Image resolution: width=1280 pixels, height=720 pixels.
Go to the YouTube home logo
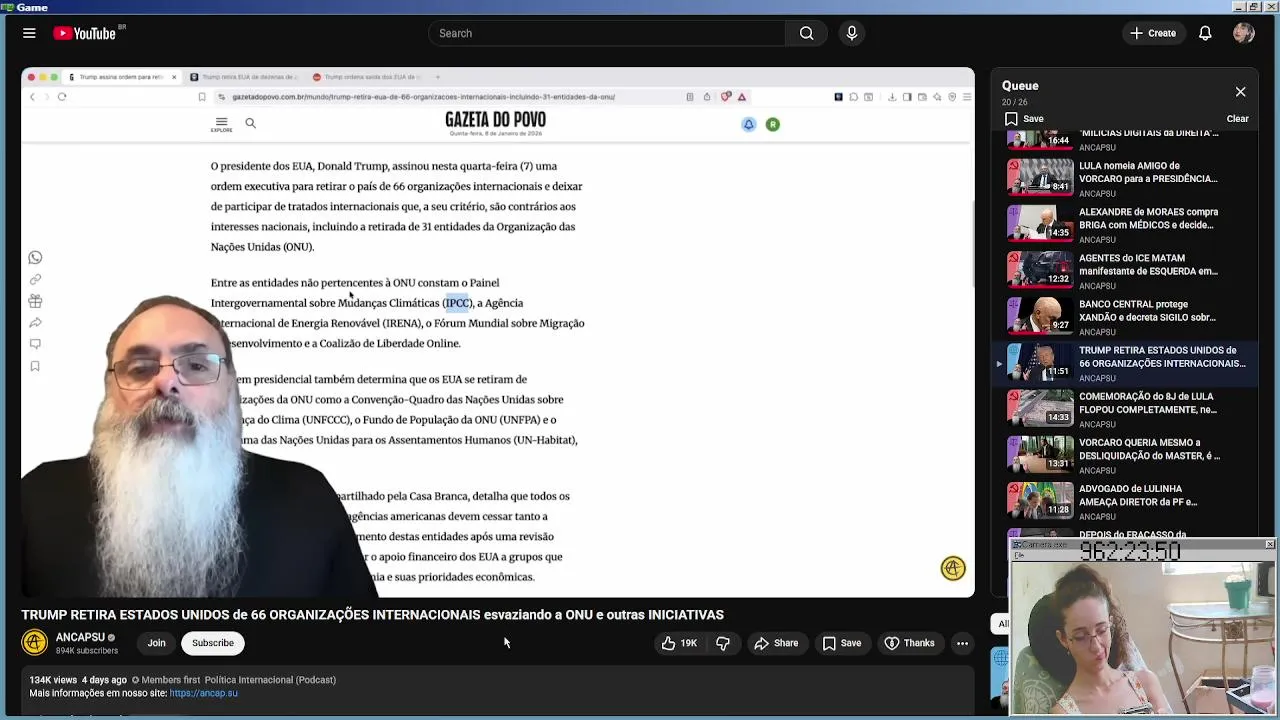[x=85, y=33]
